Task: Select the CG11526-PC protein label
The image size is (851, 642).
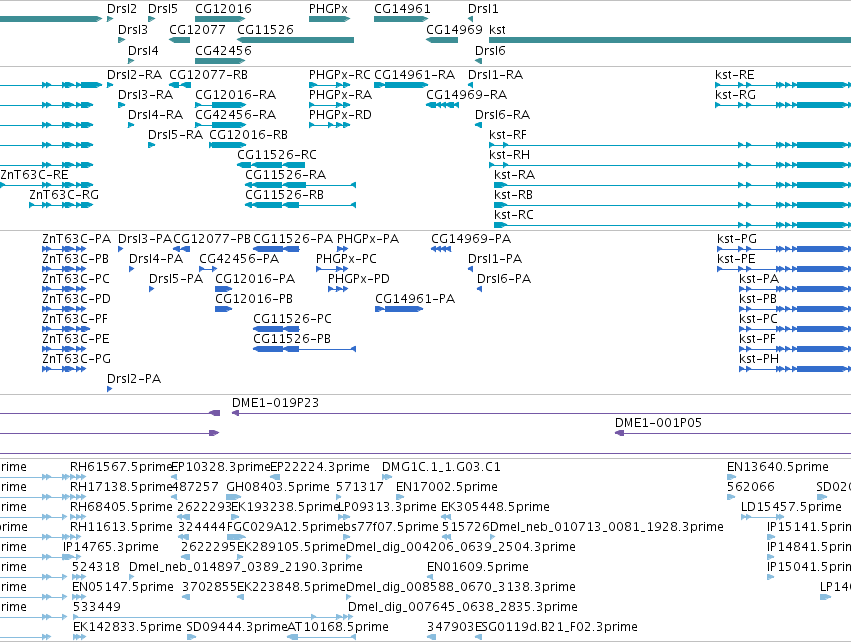Action: tap(293, 319)
